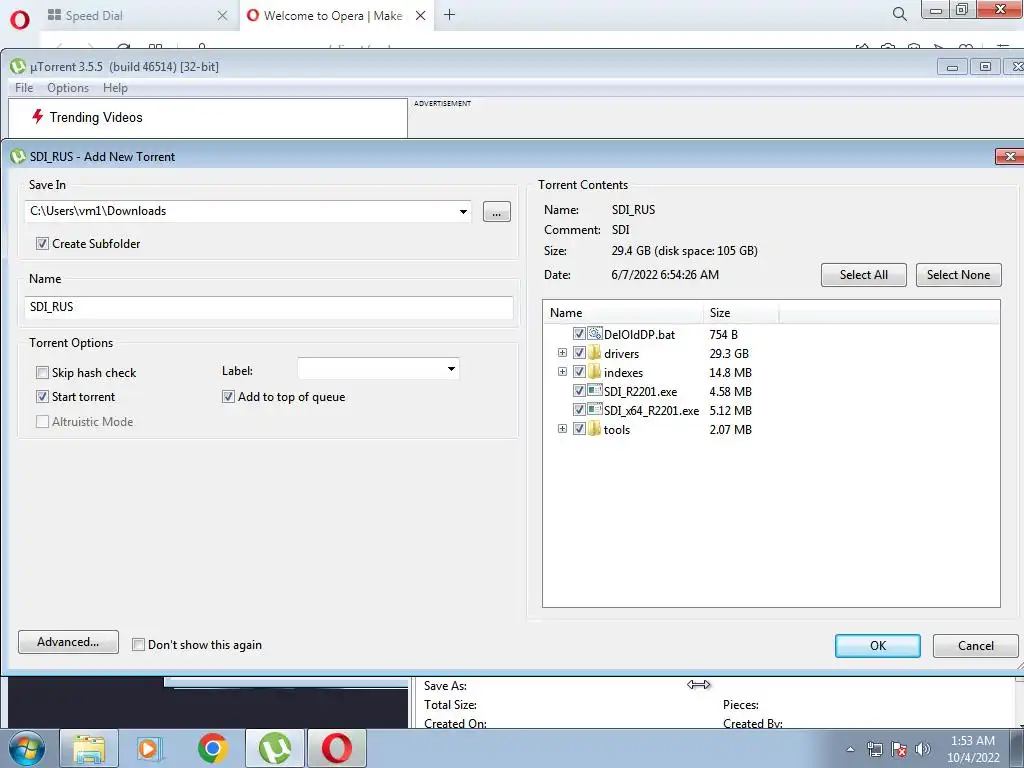Screen dimensions: 1024x768
Task: Switch to Welcome to Opera tab
Action: (338, 15)
